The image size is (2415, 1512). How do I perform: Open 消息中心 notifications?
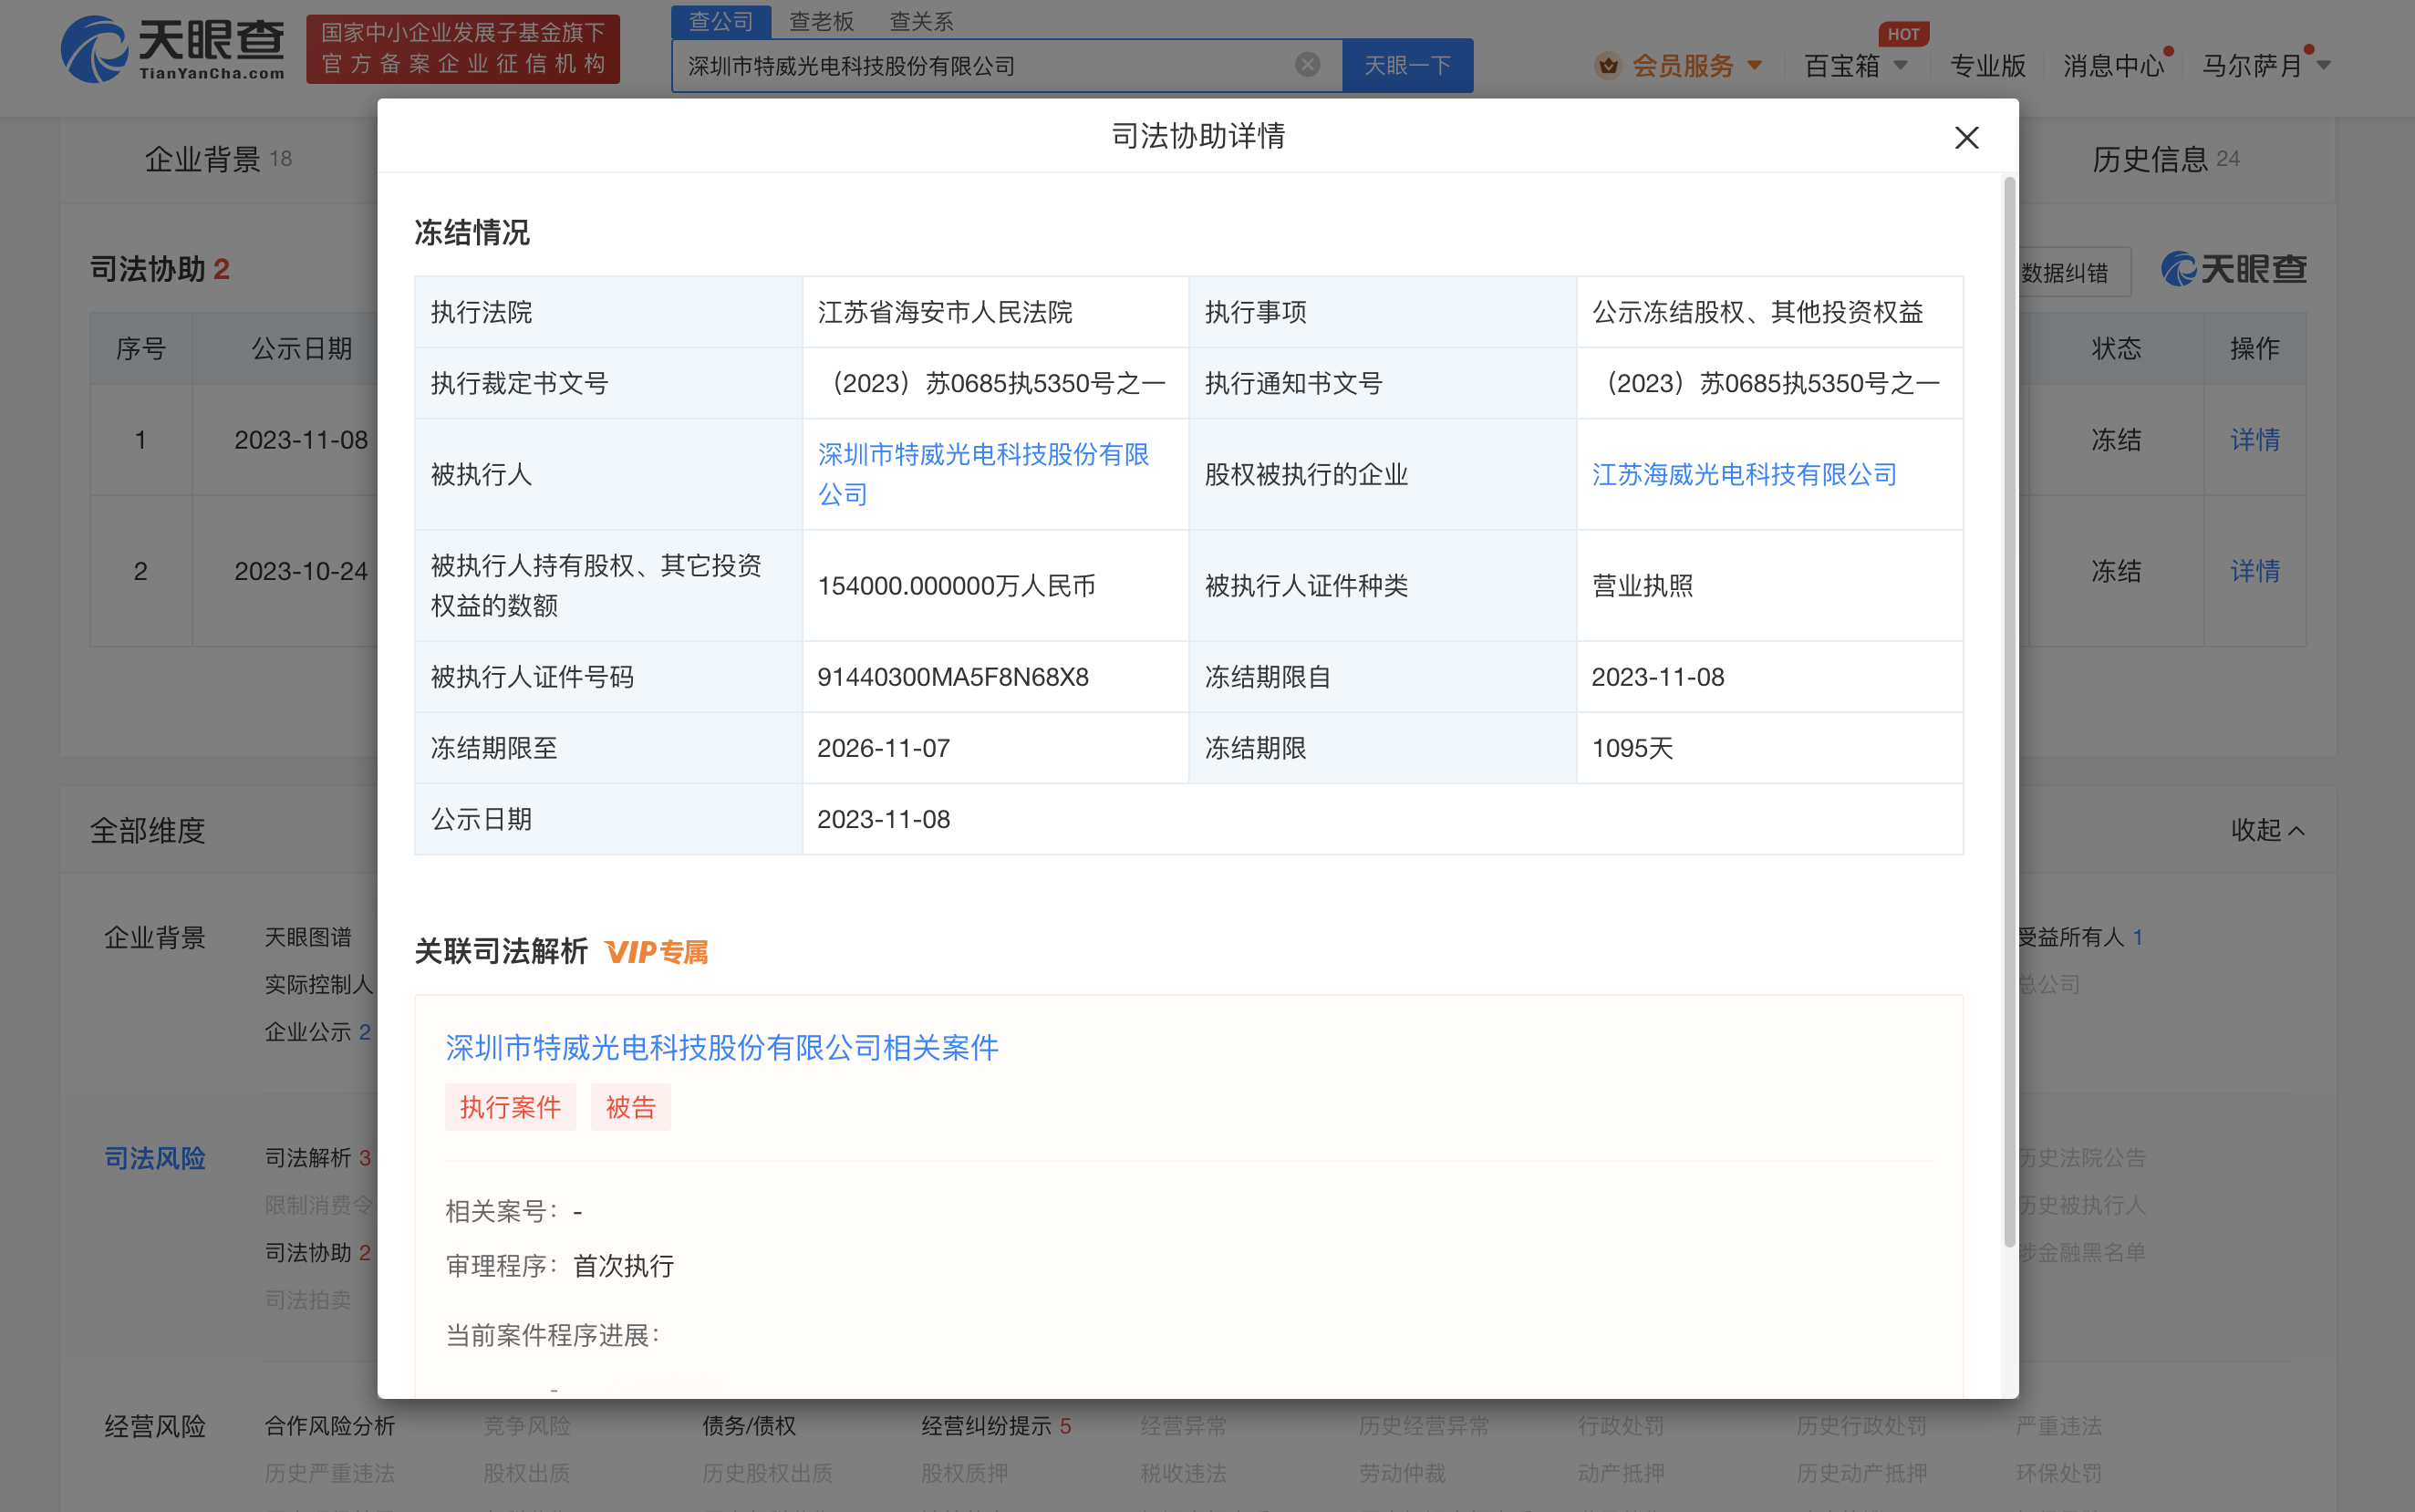pos(2112,66)
